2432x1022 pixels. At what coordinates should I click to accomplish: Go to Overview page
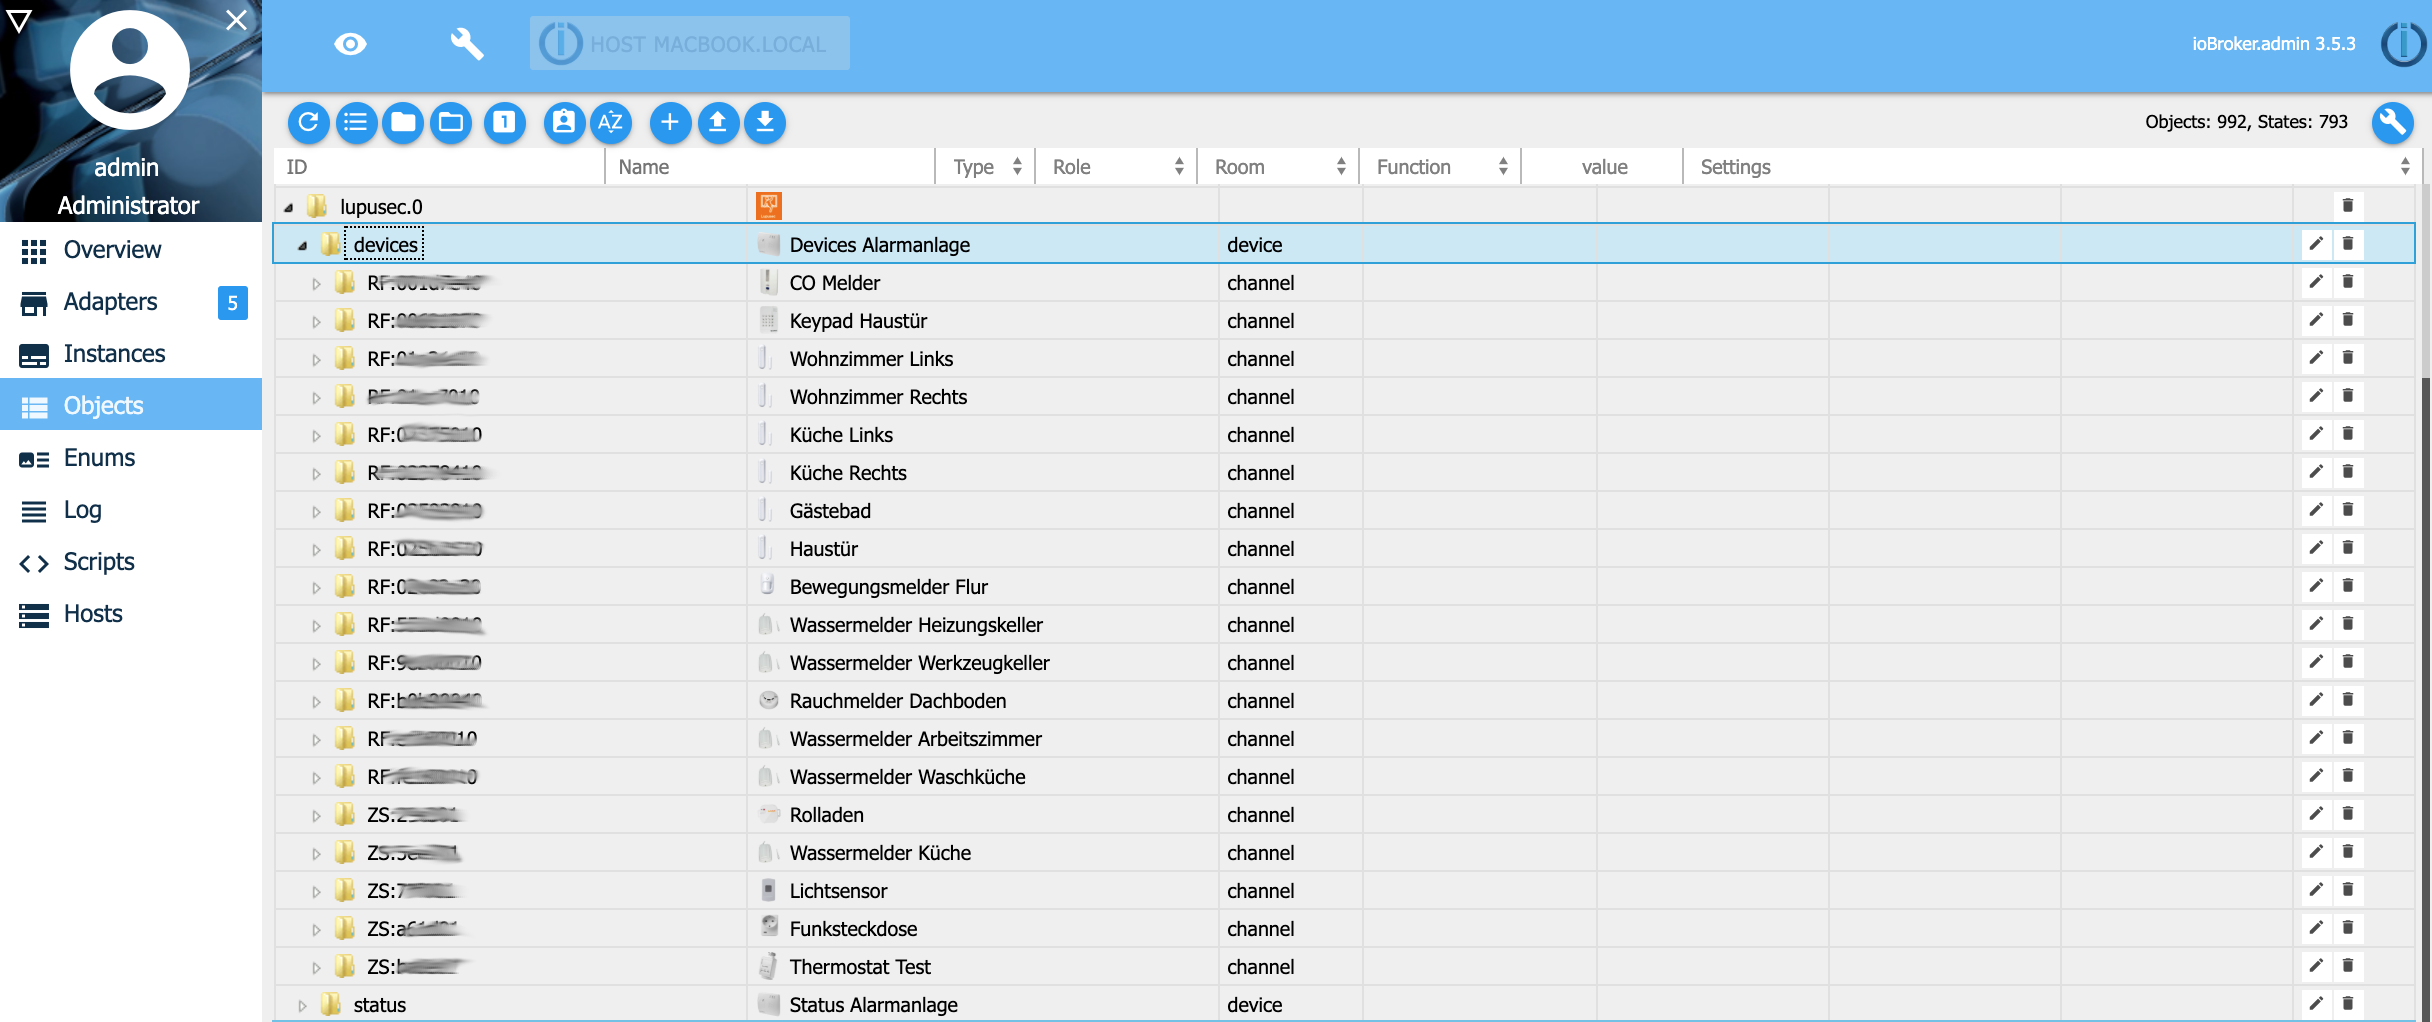(x=131, y=250)
